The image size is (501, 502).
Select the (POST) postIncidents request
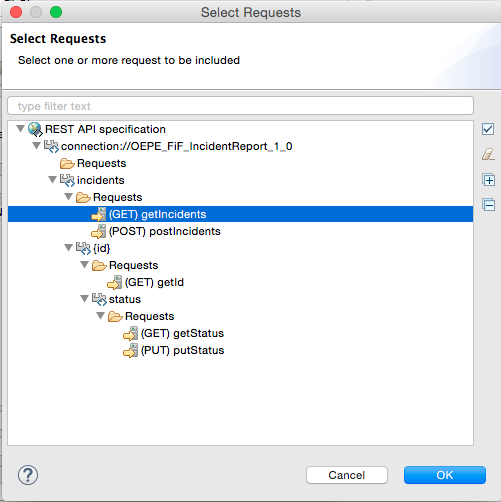(x=165, y=231)
